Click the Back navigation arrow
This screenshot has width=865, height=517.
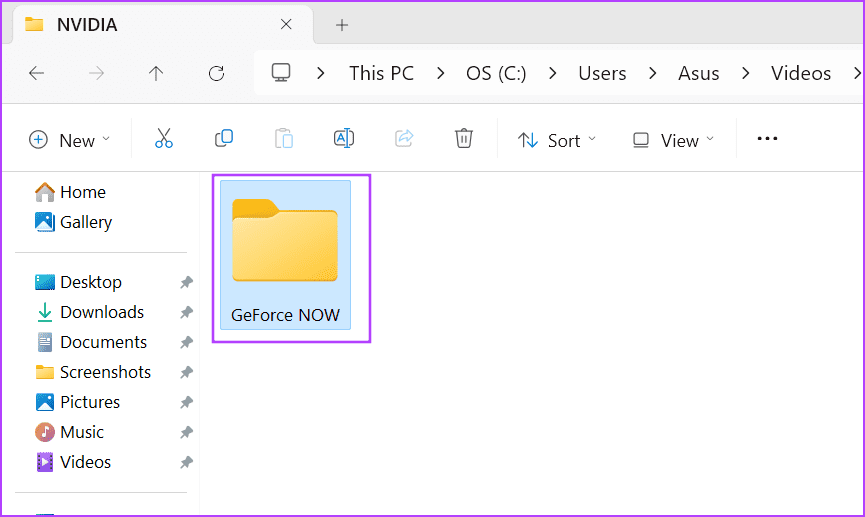pos(36,73)
